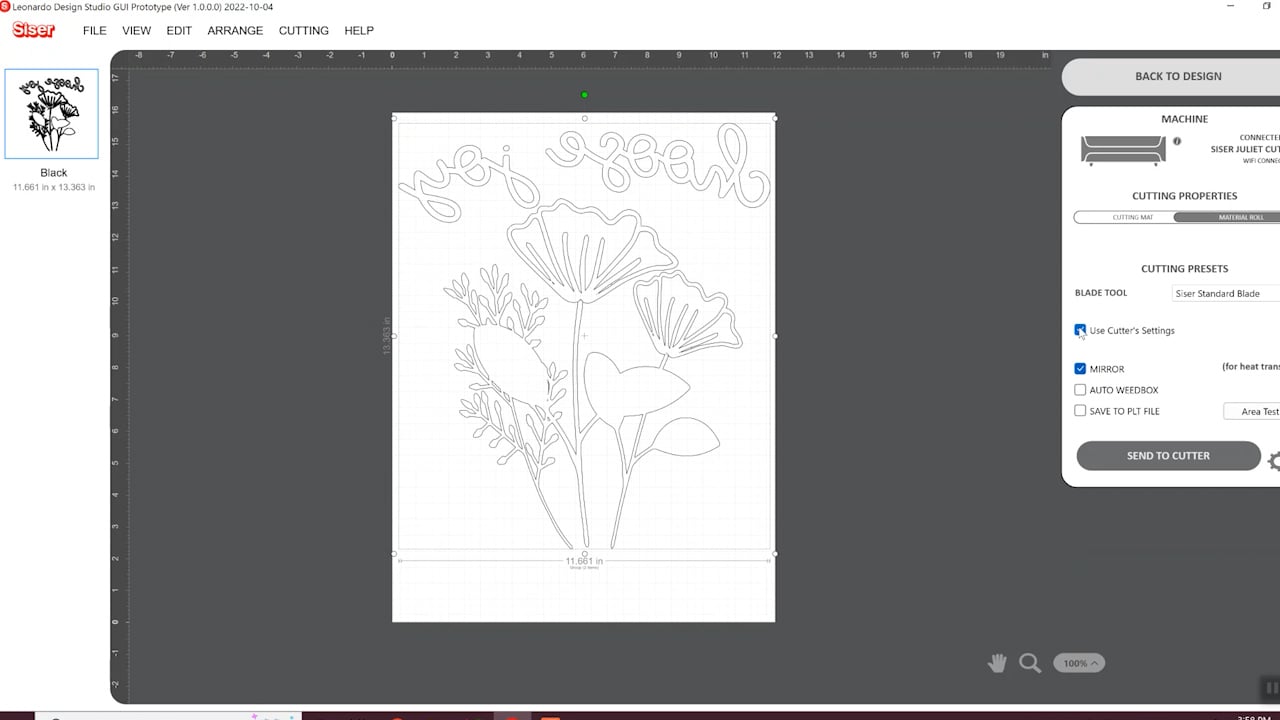Click the pause icon at bottom right
The height and width of the screenshot is (720, 1280).
1270,687
